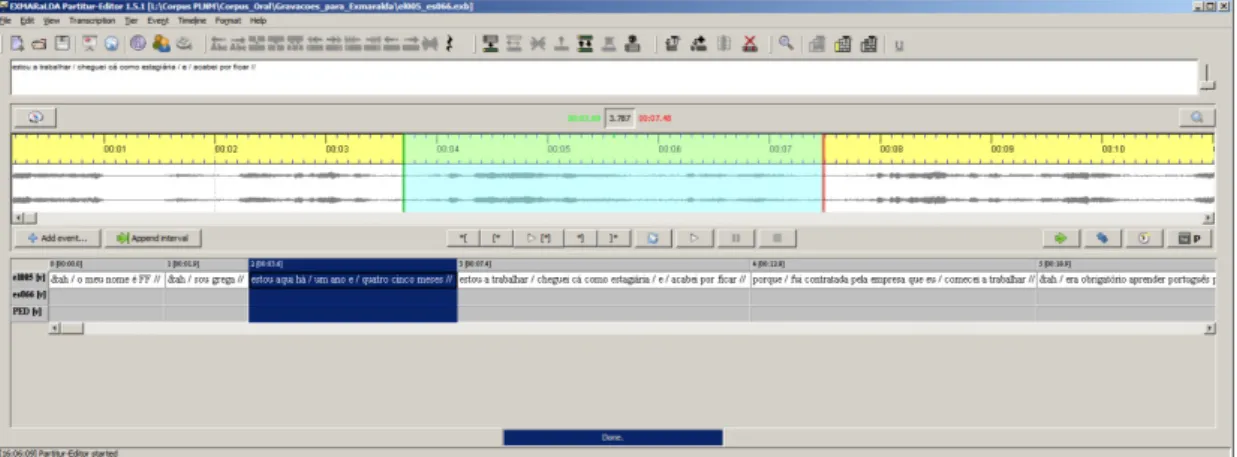Click the underline U format icon
This screenshot has height=457, width=1237.
899,44
